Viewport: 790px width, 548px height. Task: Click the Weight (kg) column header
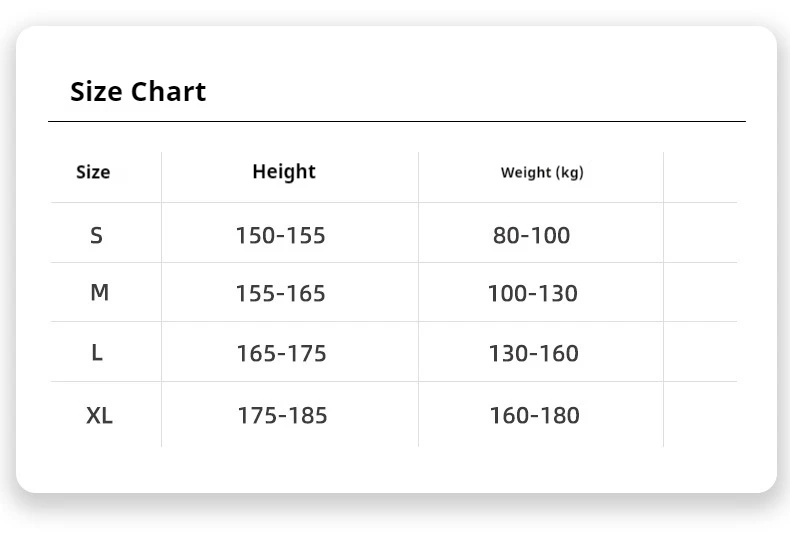coord(541,172)
